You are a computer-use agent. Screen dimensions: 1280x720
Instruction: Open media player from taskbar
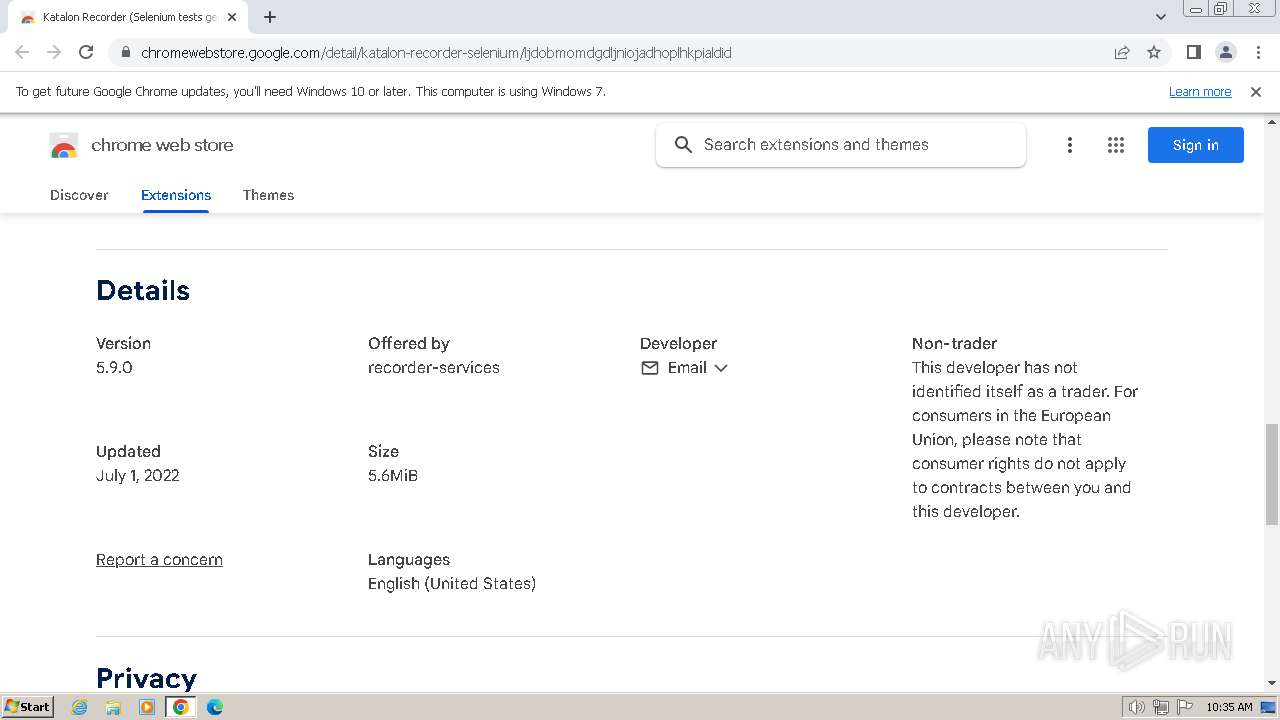147,707
